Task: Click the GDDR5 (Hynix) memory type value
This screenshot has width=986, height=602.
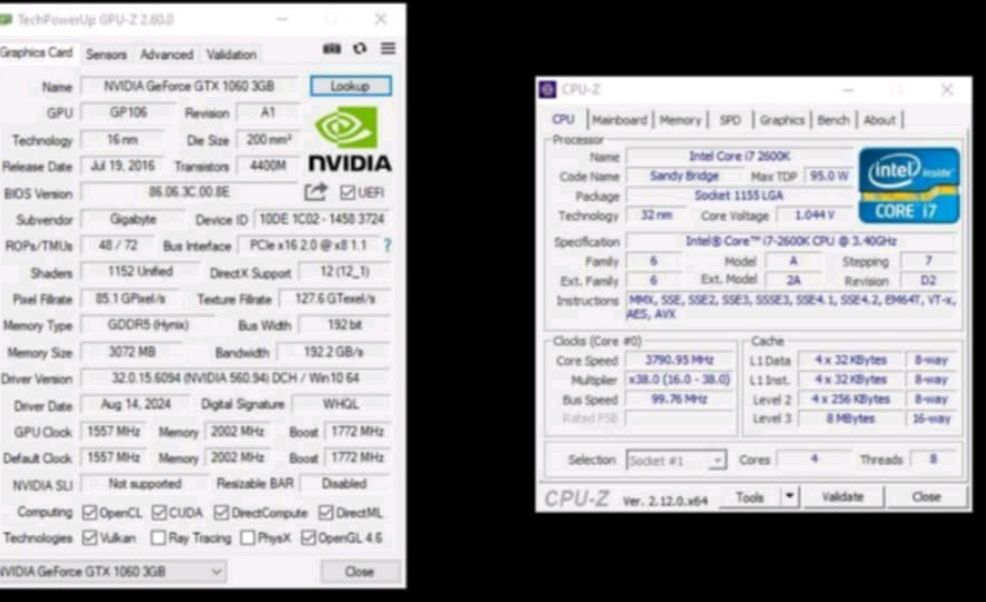Action: pos(148,325)
